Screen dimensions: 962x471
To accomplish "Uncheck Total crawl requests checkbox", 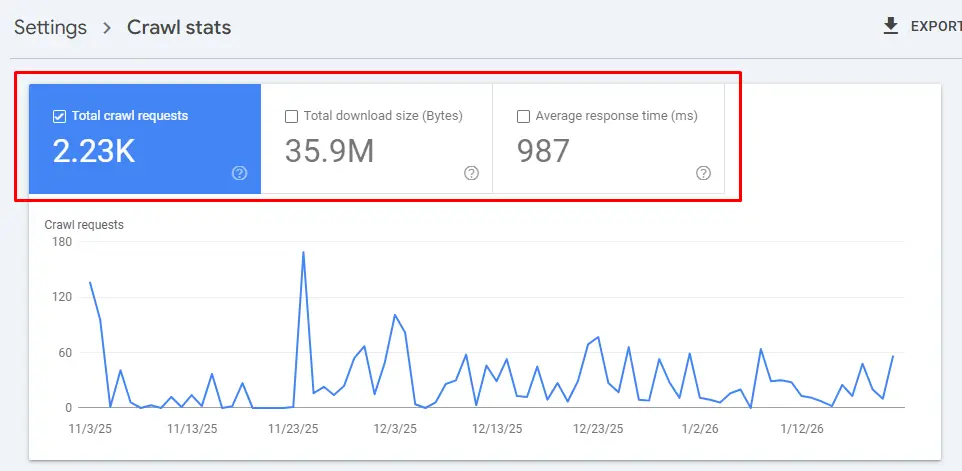I will point(60,116).
